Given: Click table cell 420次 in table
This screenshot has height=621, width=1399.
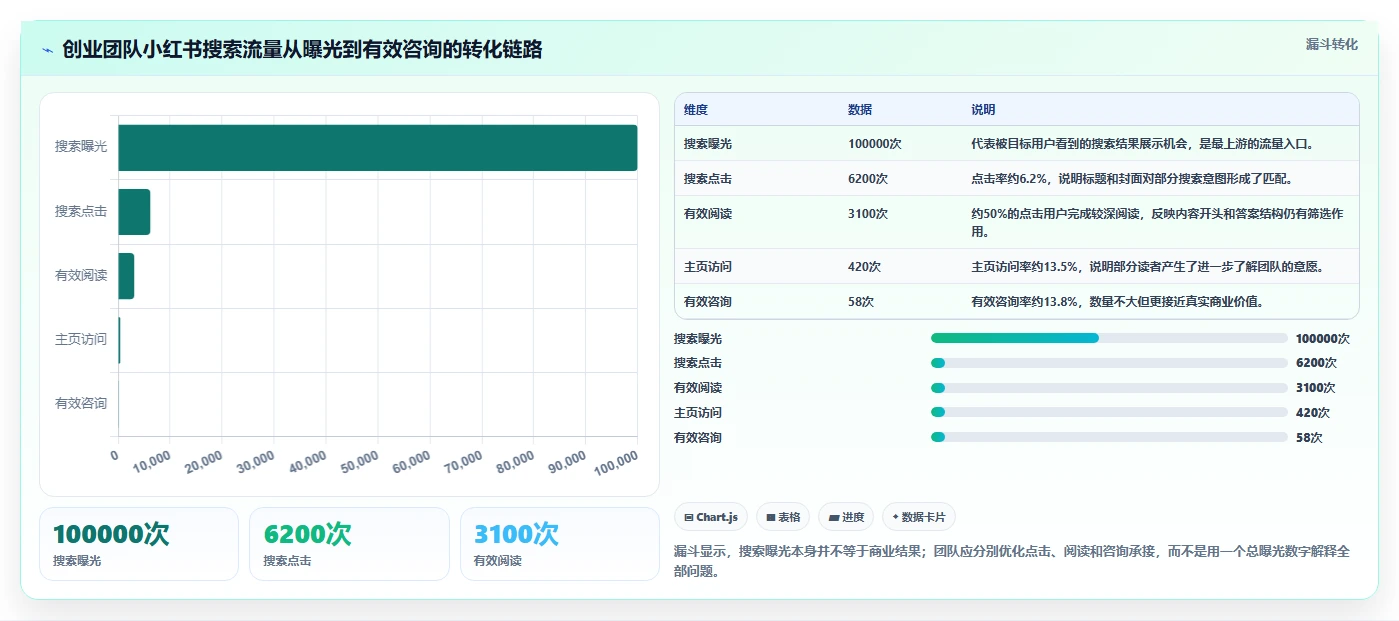Looking at the screenshot, I should tap(865, 267).
